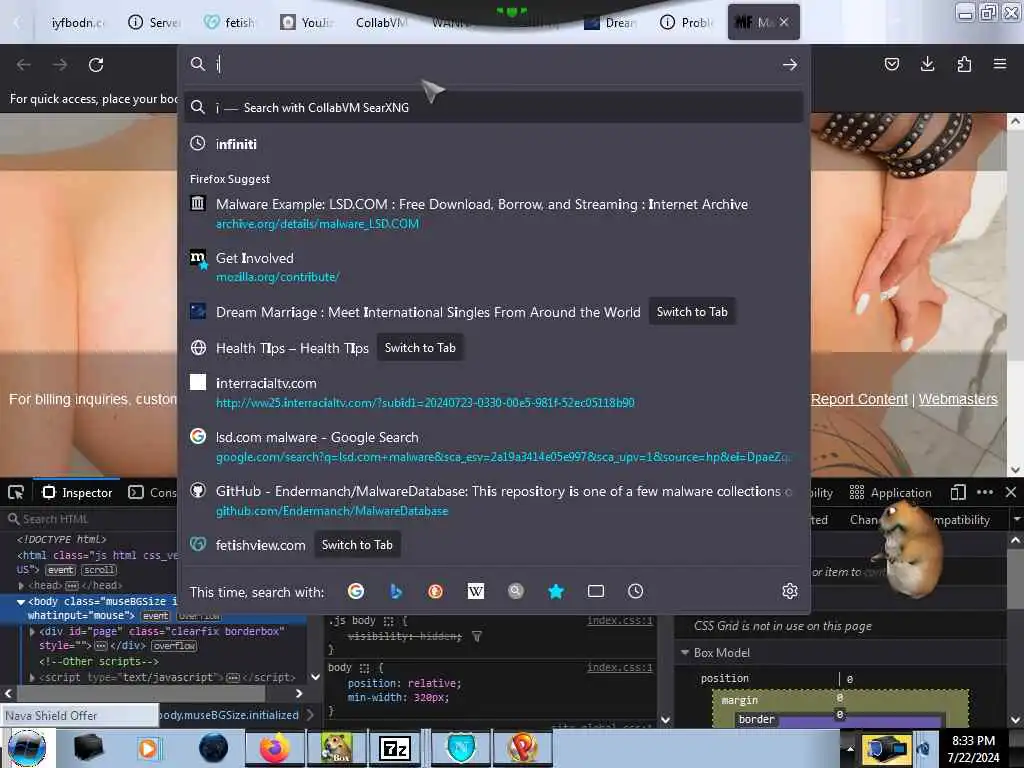The image size is (1024, 768).
Task: Open the clock showing 8:33 PM
Action: click(x=973, y=748)
